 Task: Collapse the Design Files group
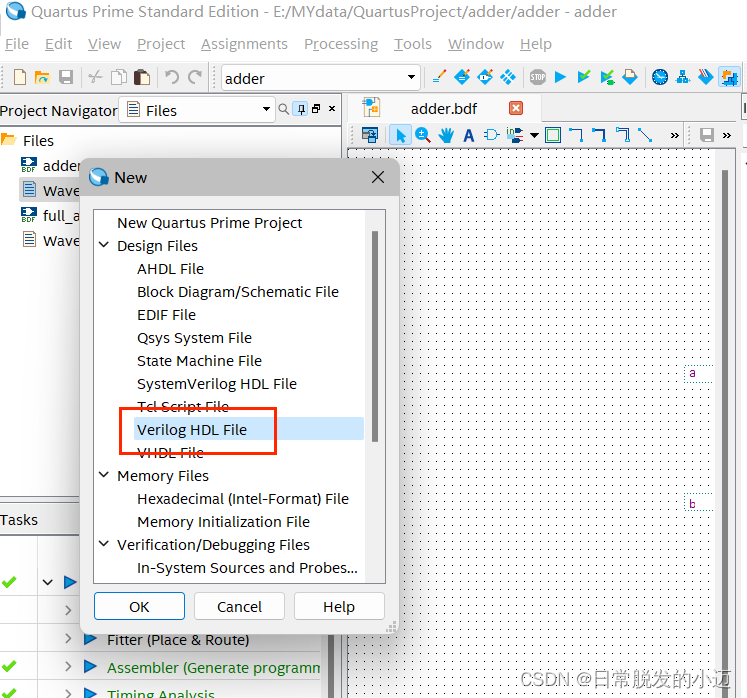click(104, 245)
